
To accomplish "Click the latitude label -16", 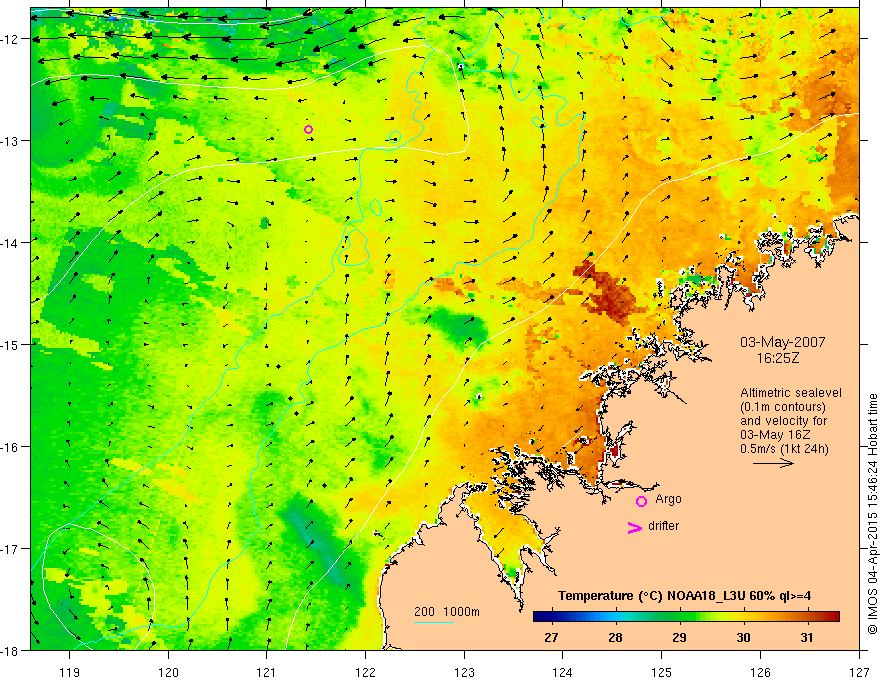I will click(11, 447).
